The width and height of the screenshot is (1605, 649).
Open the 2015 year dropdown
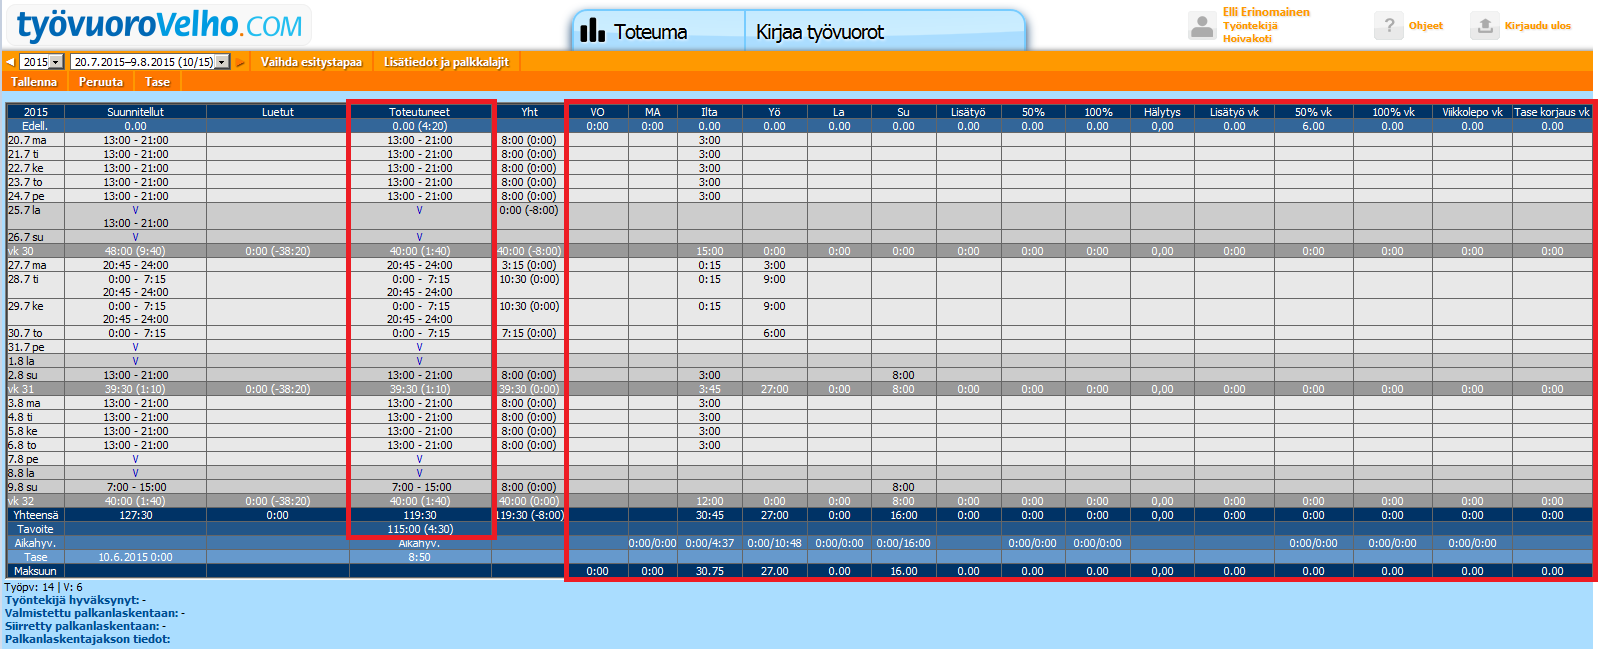pyautogui.click(x=42, y=62)
